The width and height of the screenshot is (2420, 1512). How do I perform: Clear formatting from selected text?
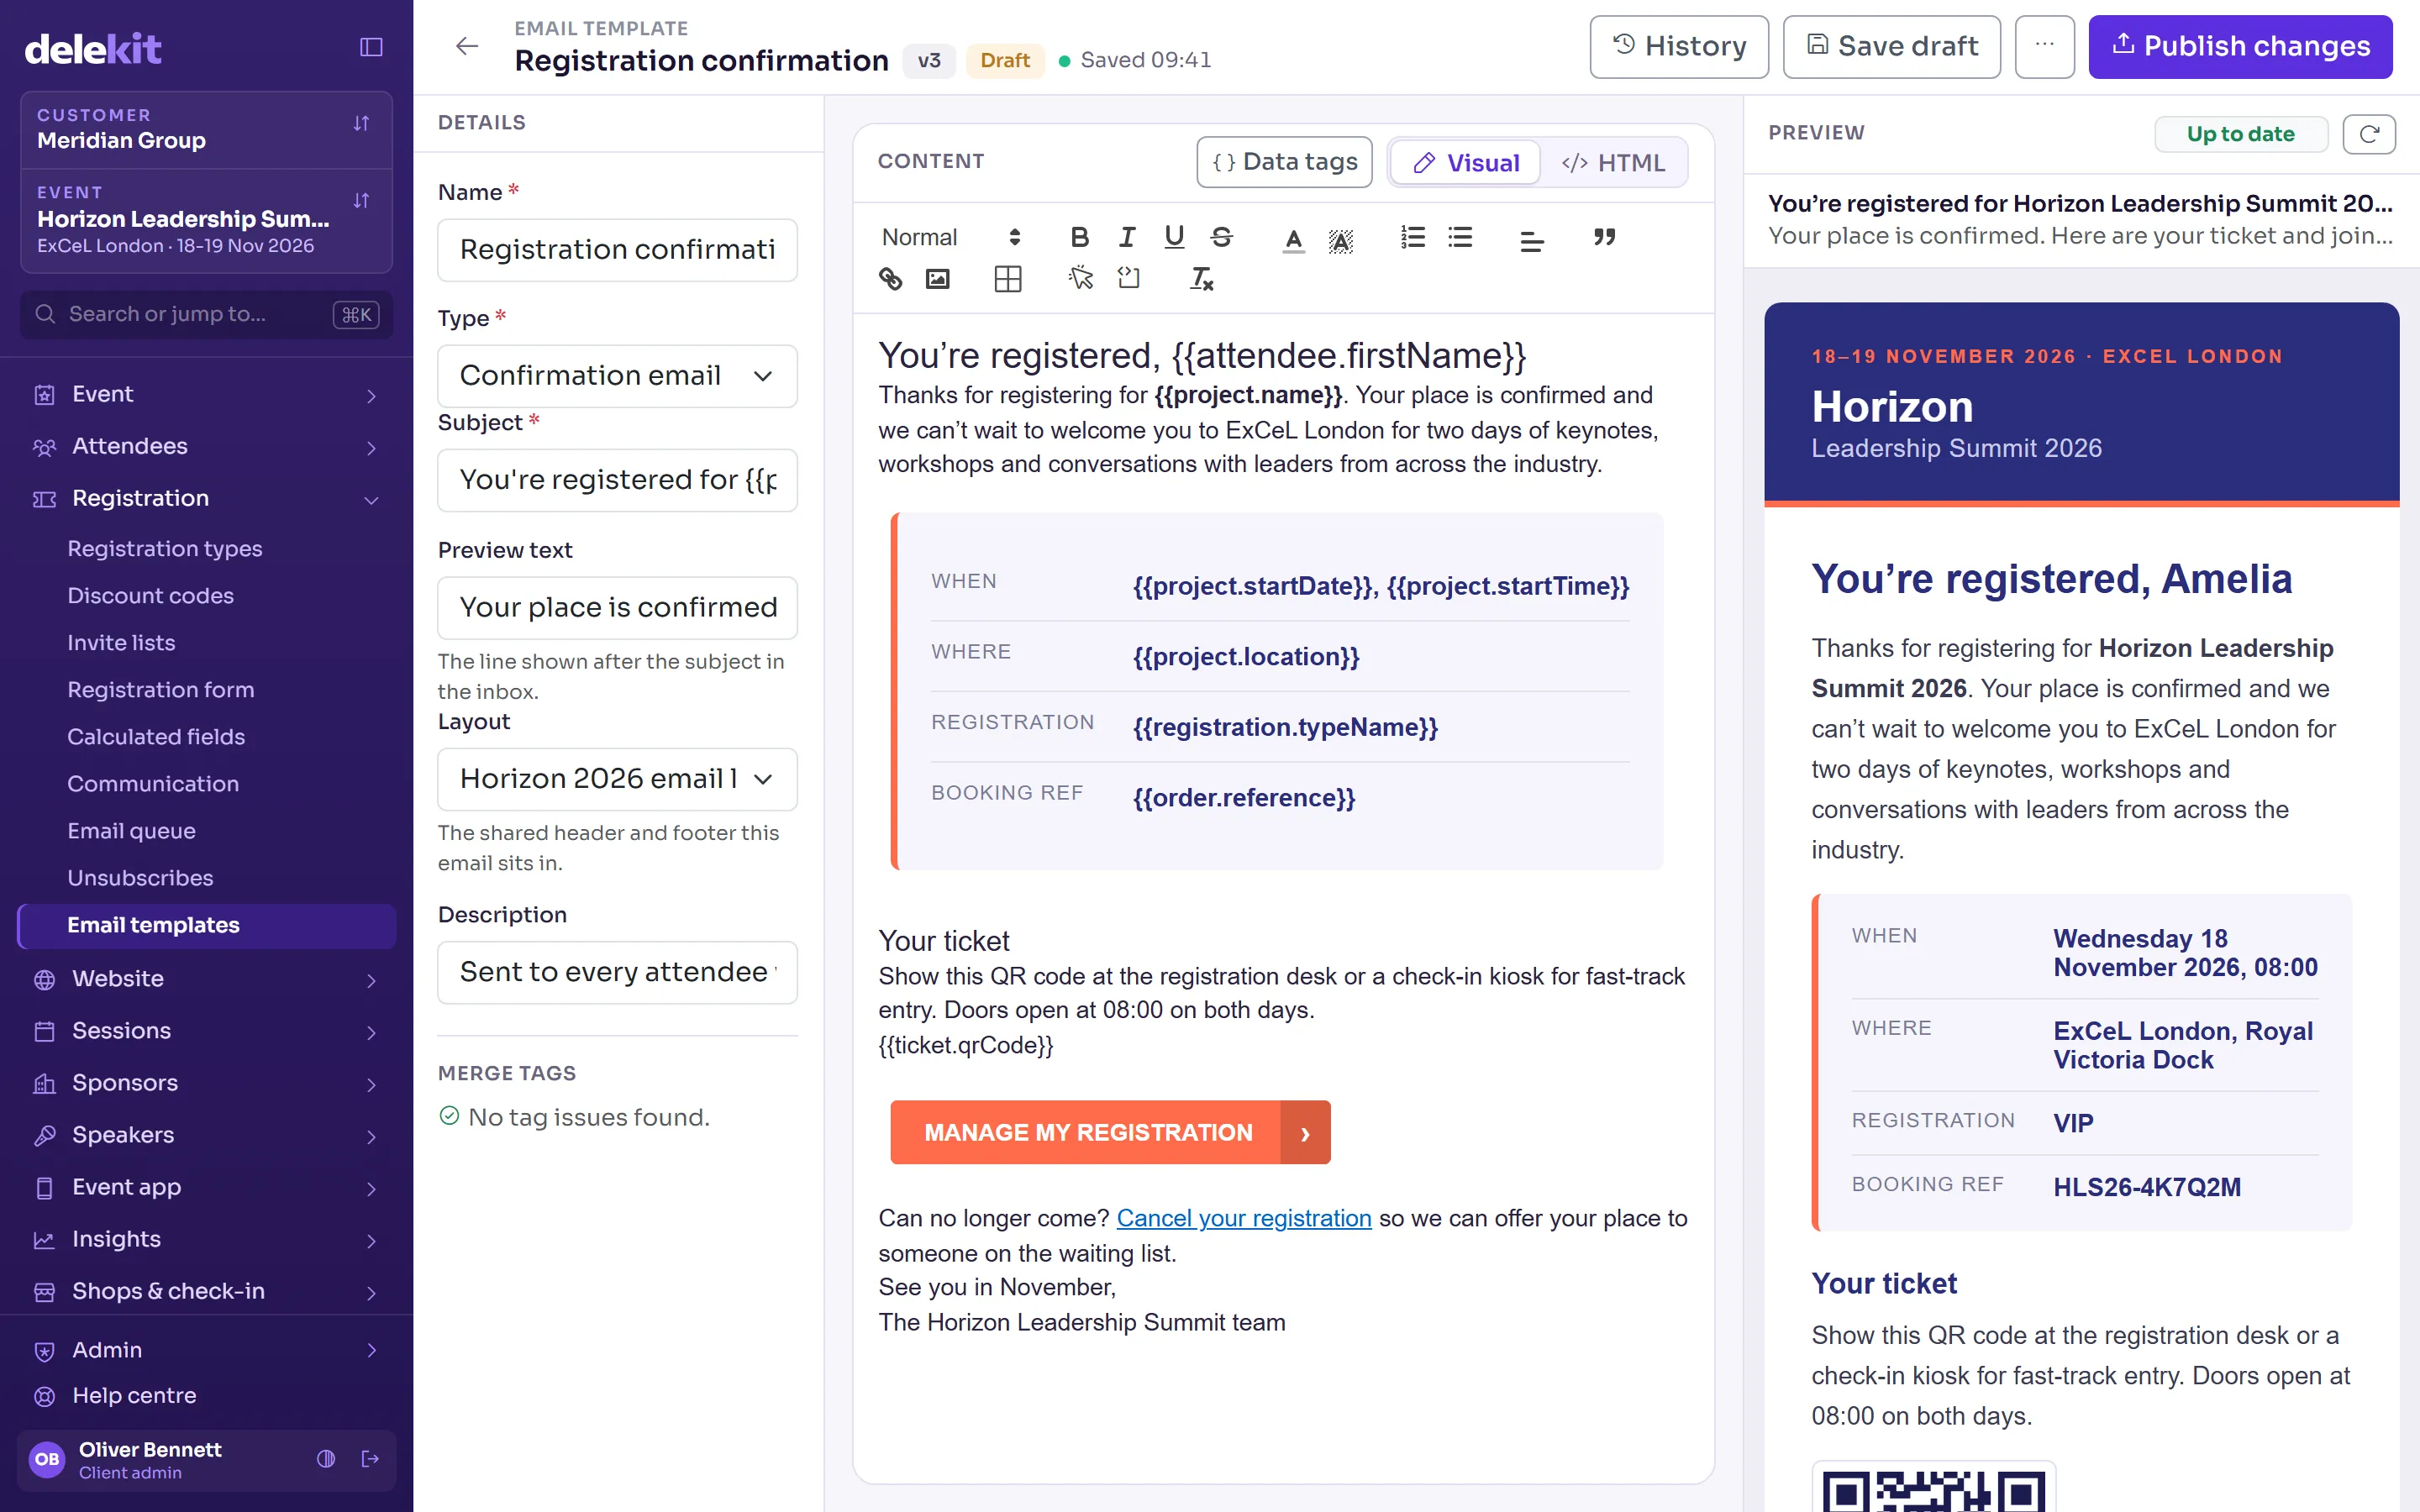coord(1200,279)
